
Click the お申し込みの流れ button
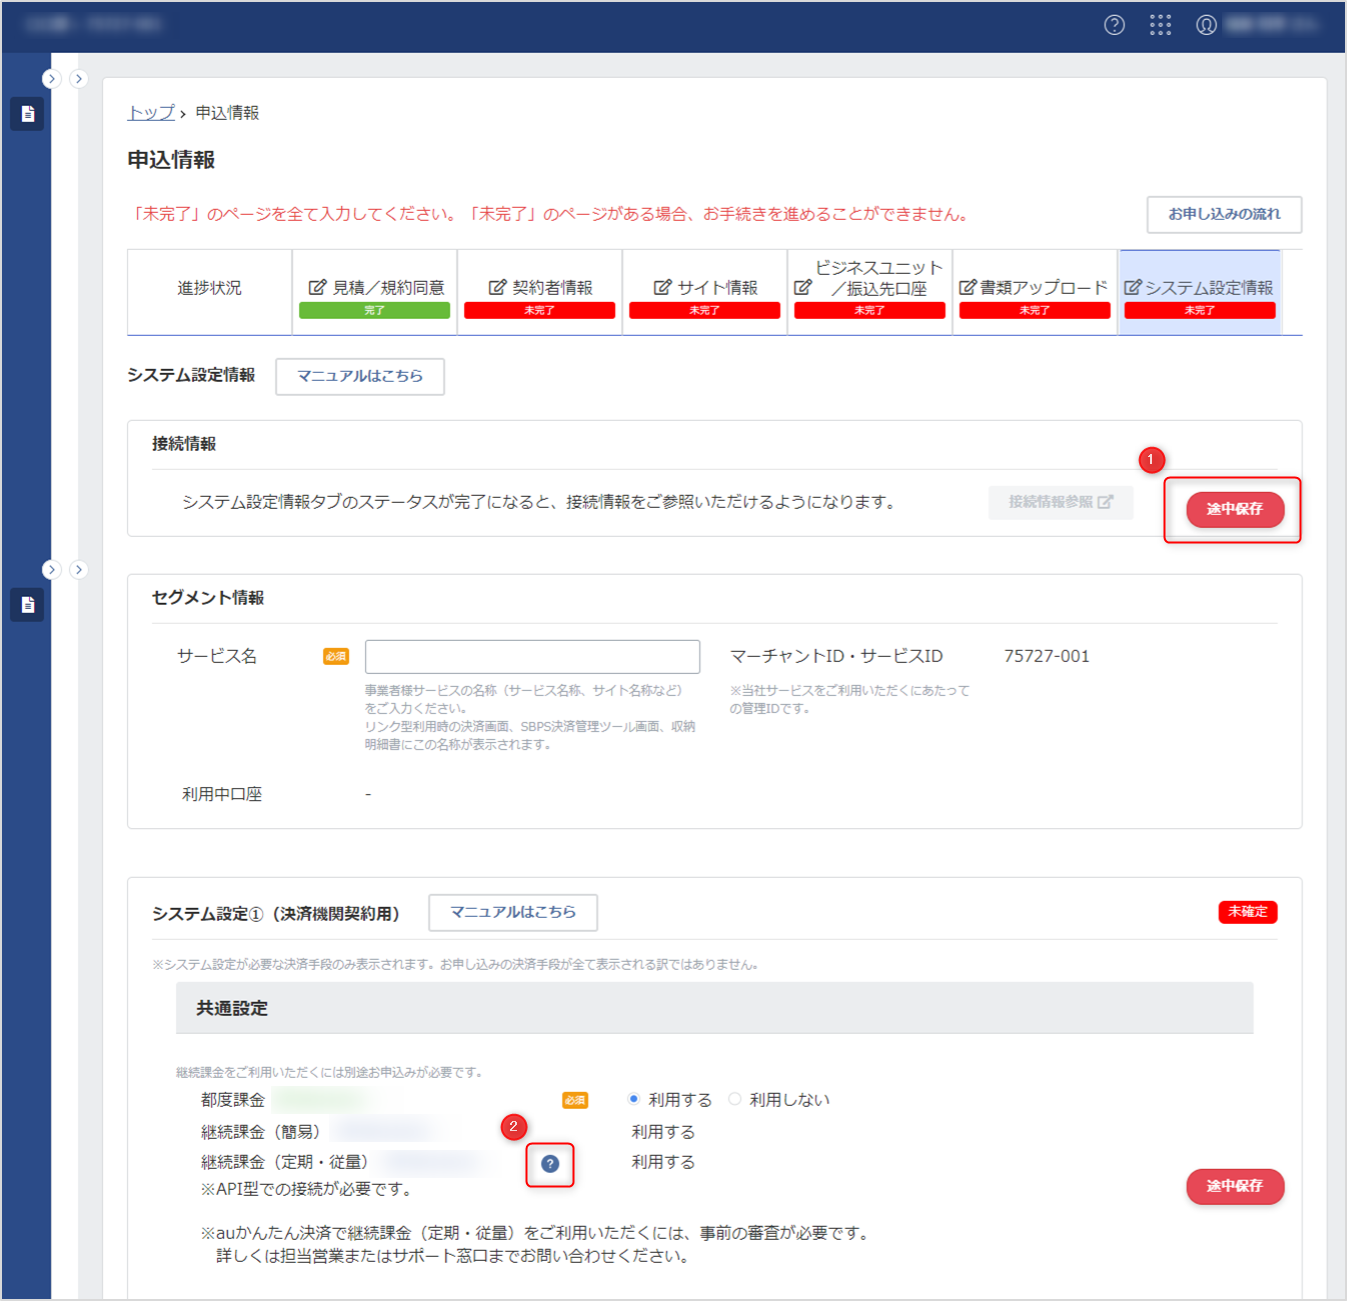point(1224,214)
